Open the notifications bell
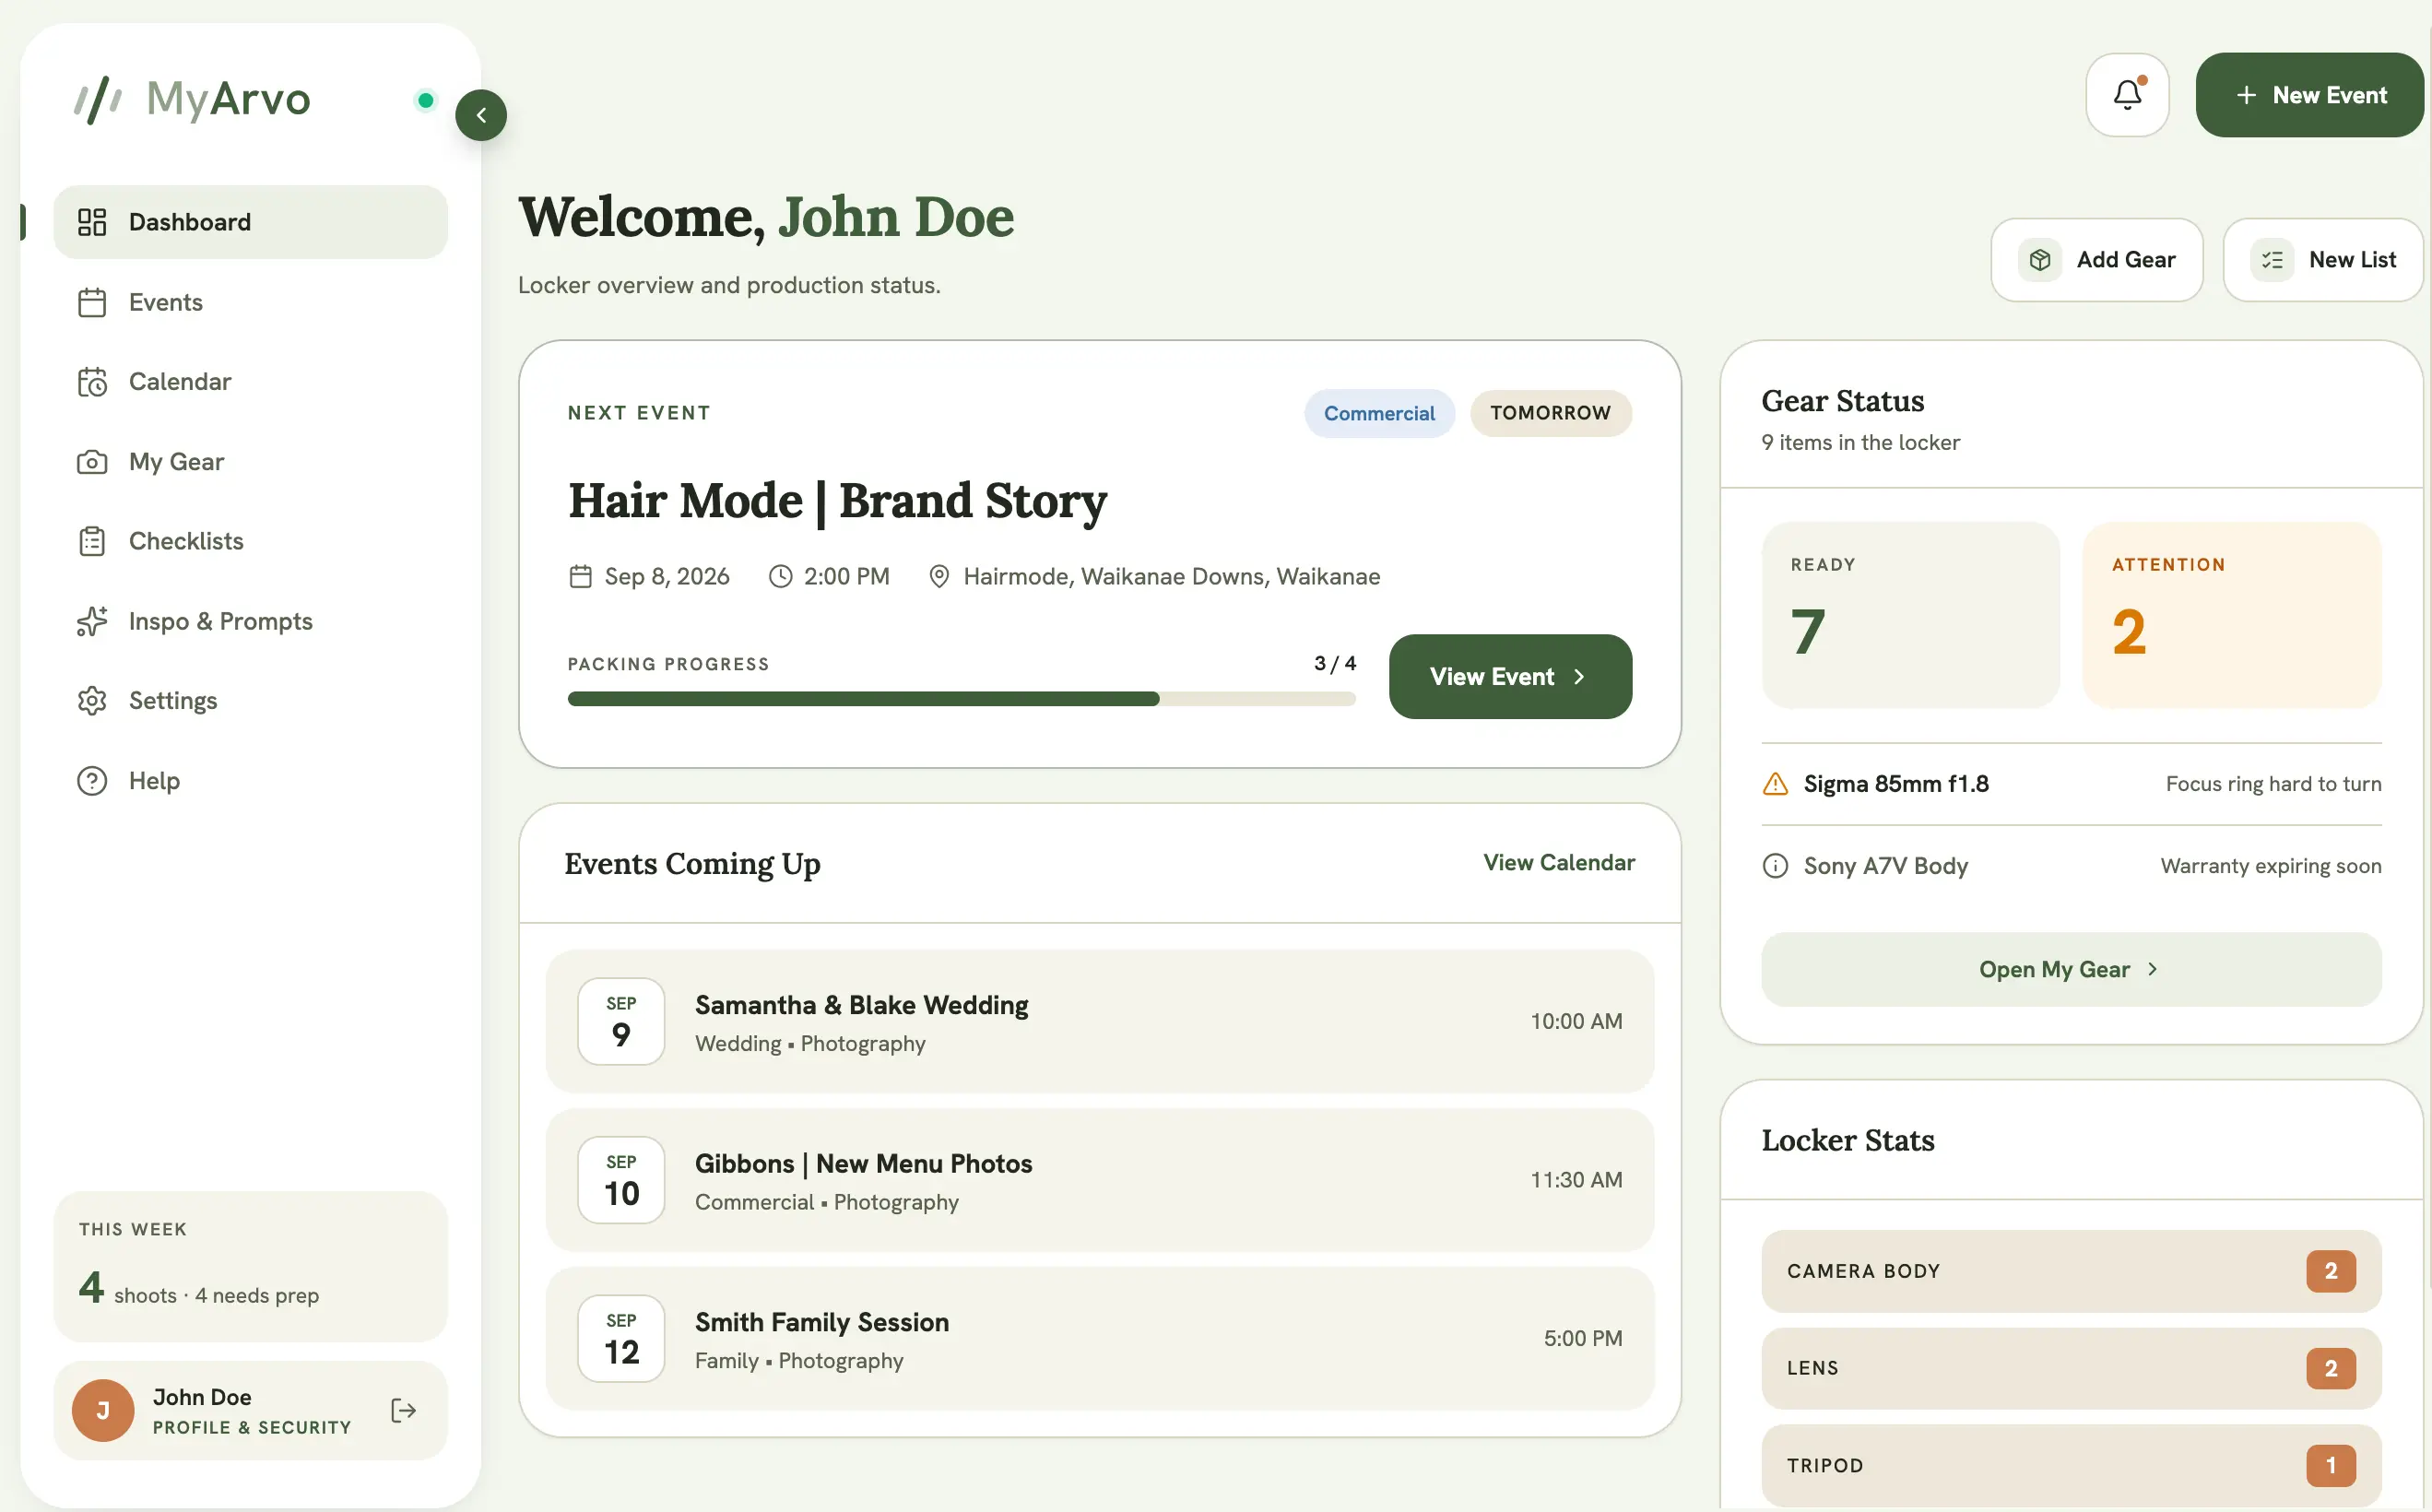Viewport: 2432px width, 1512px height. 2127,95
